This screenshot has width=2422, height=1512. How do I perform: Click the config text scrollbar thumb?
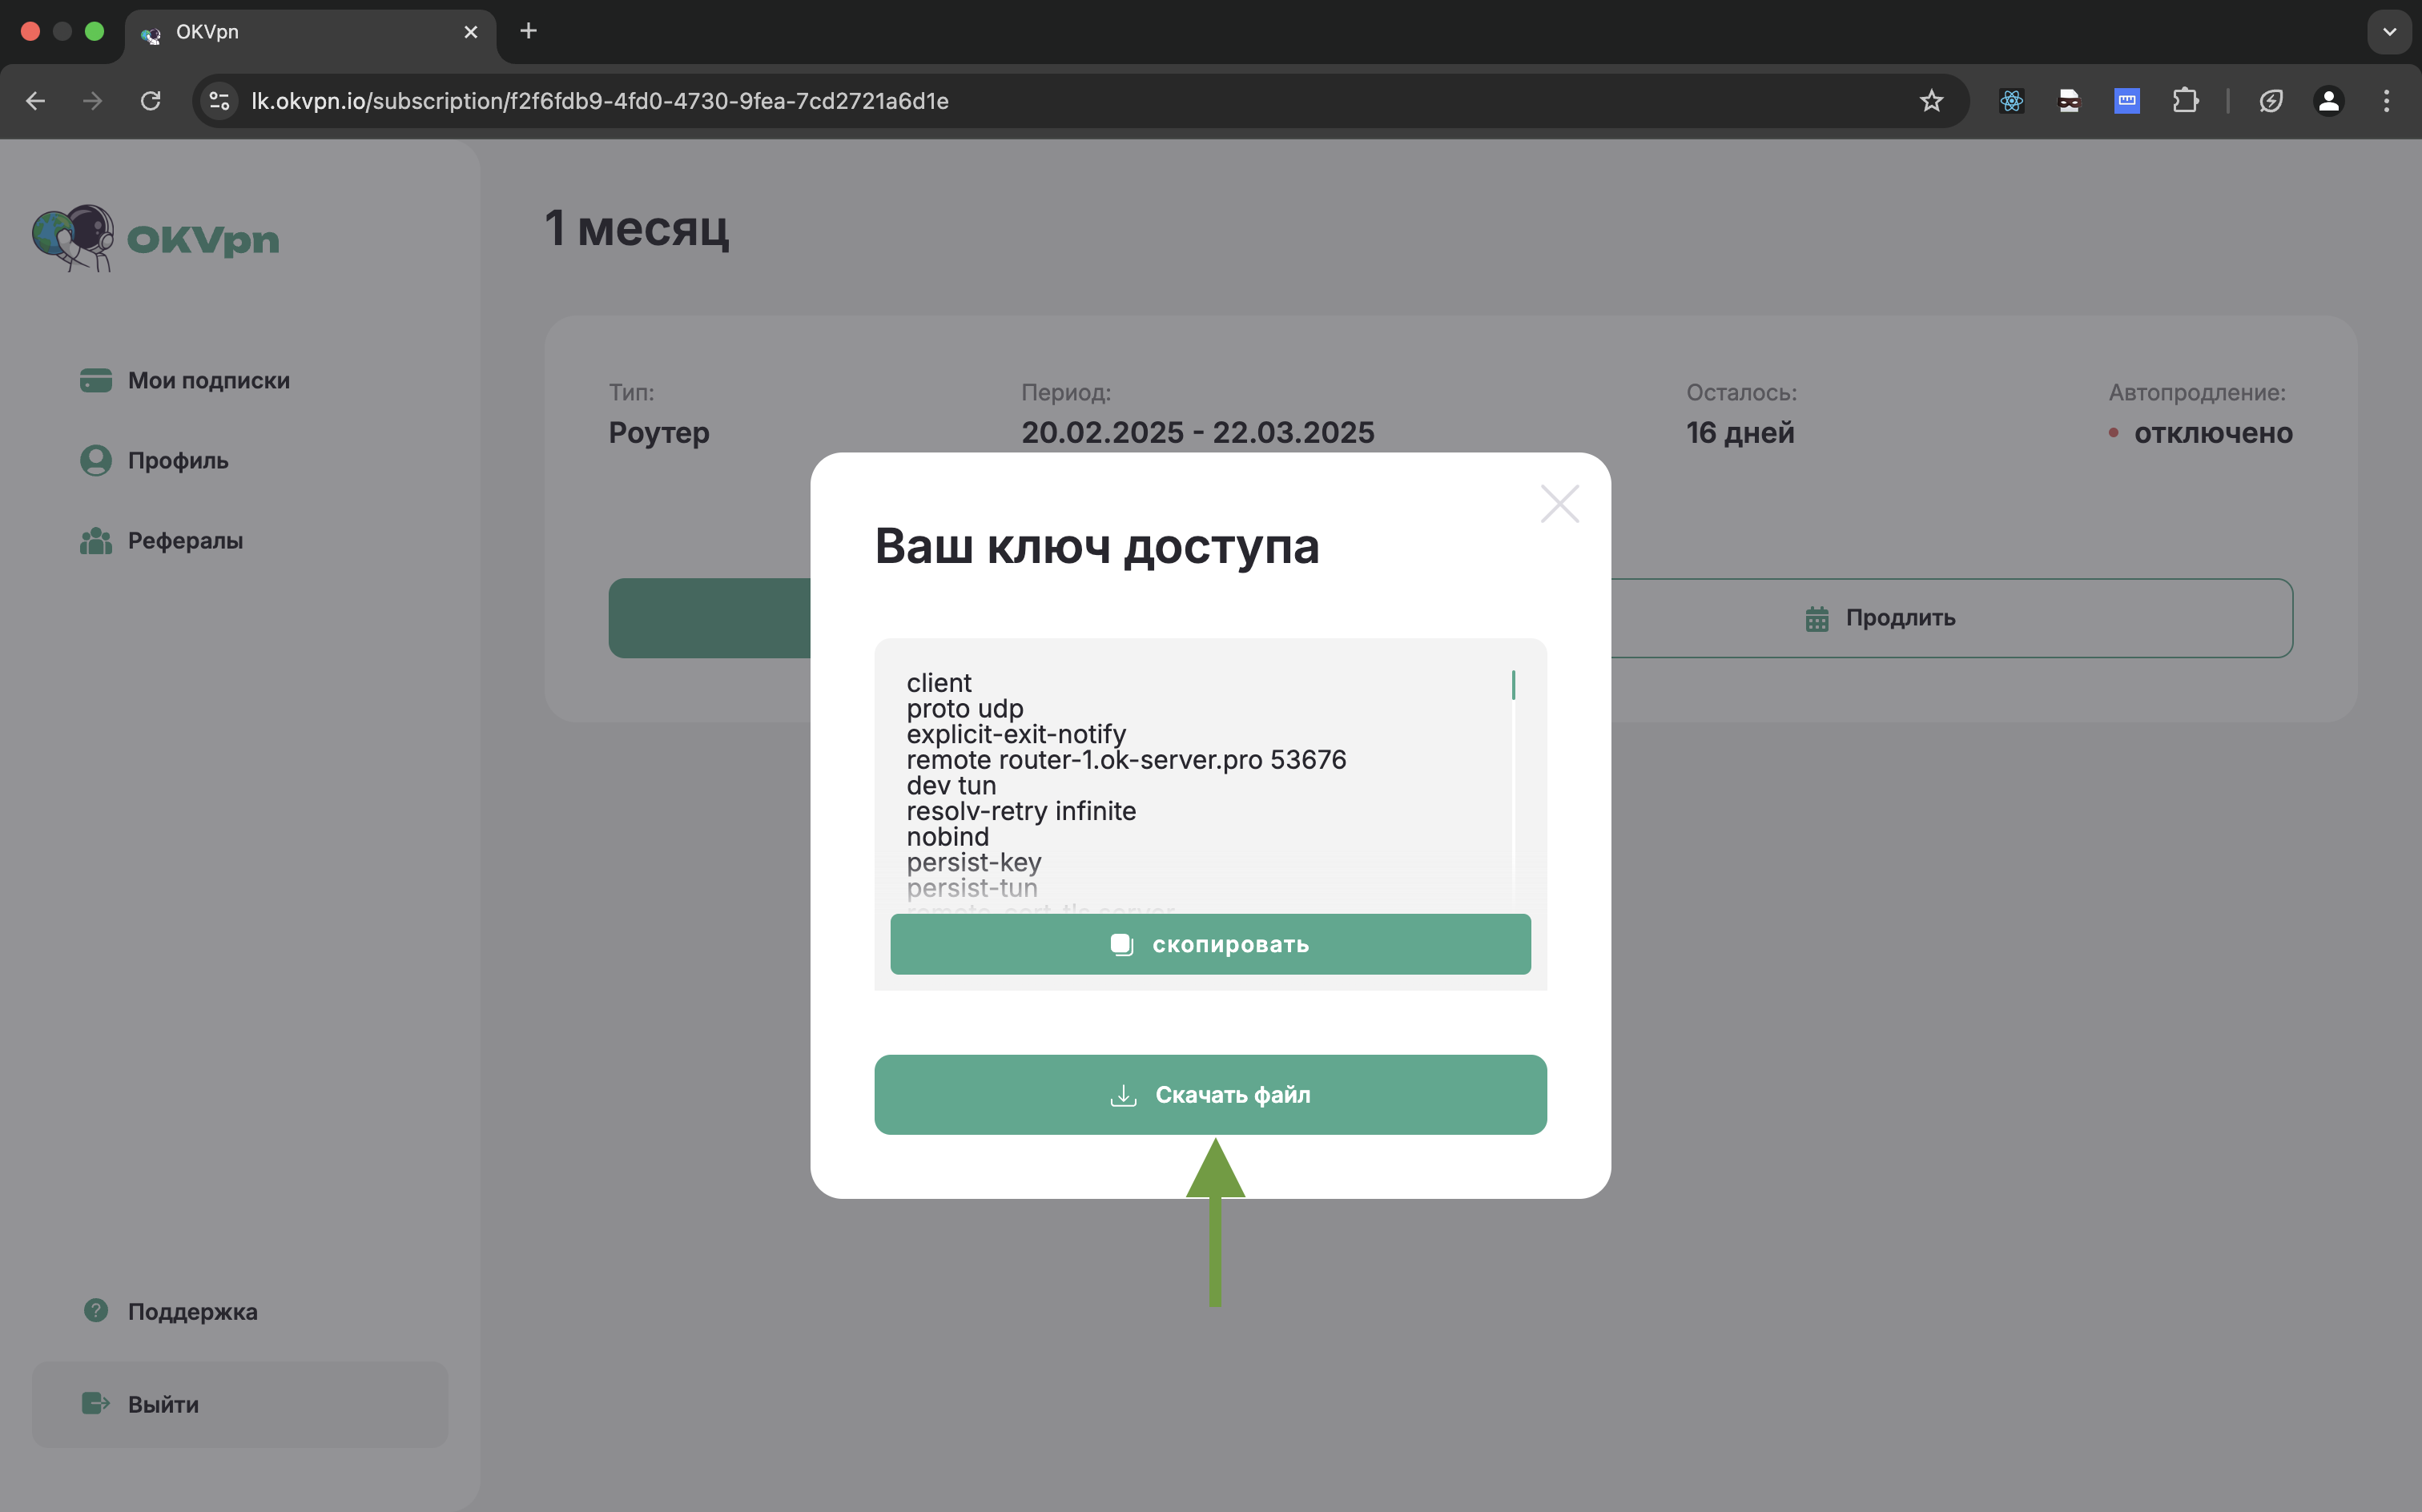[x=1513, y=685]
